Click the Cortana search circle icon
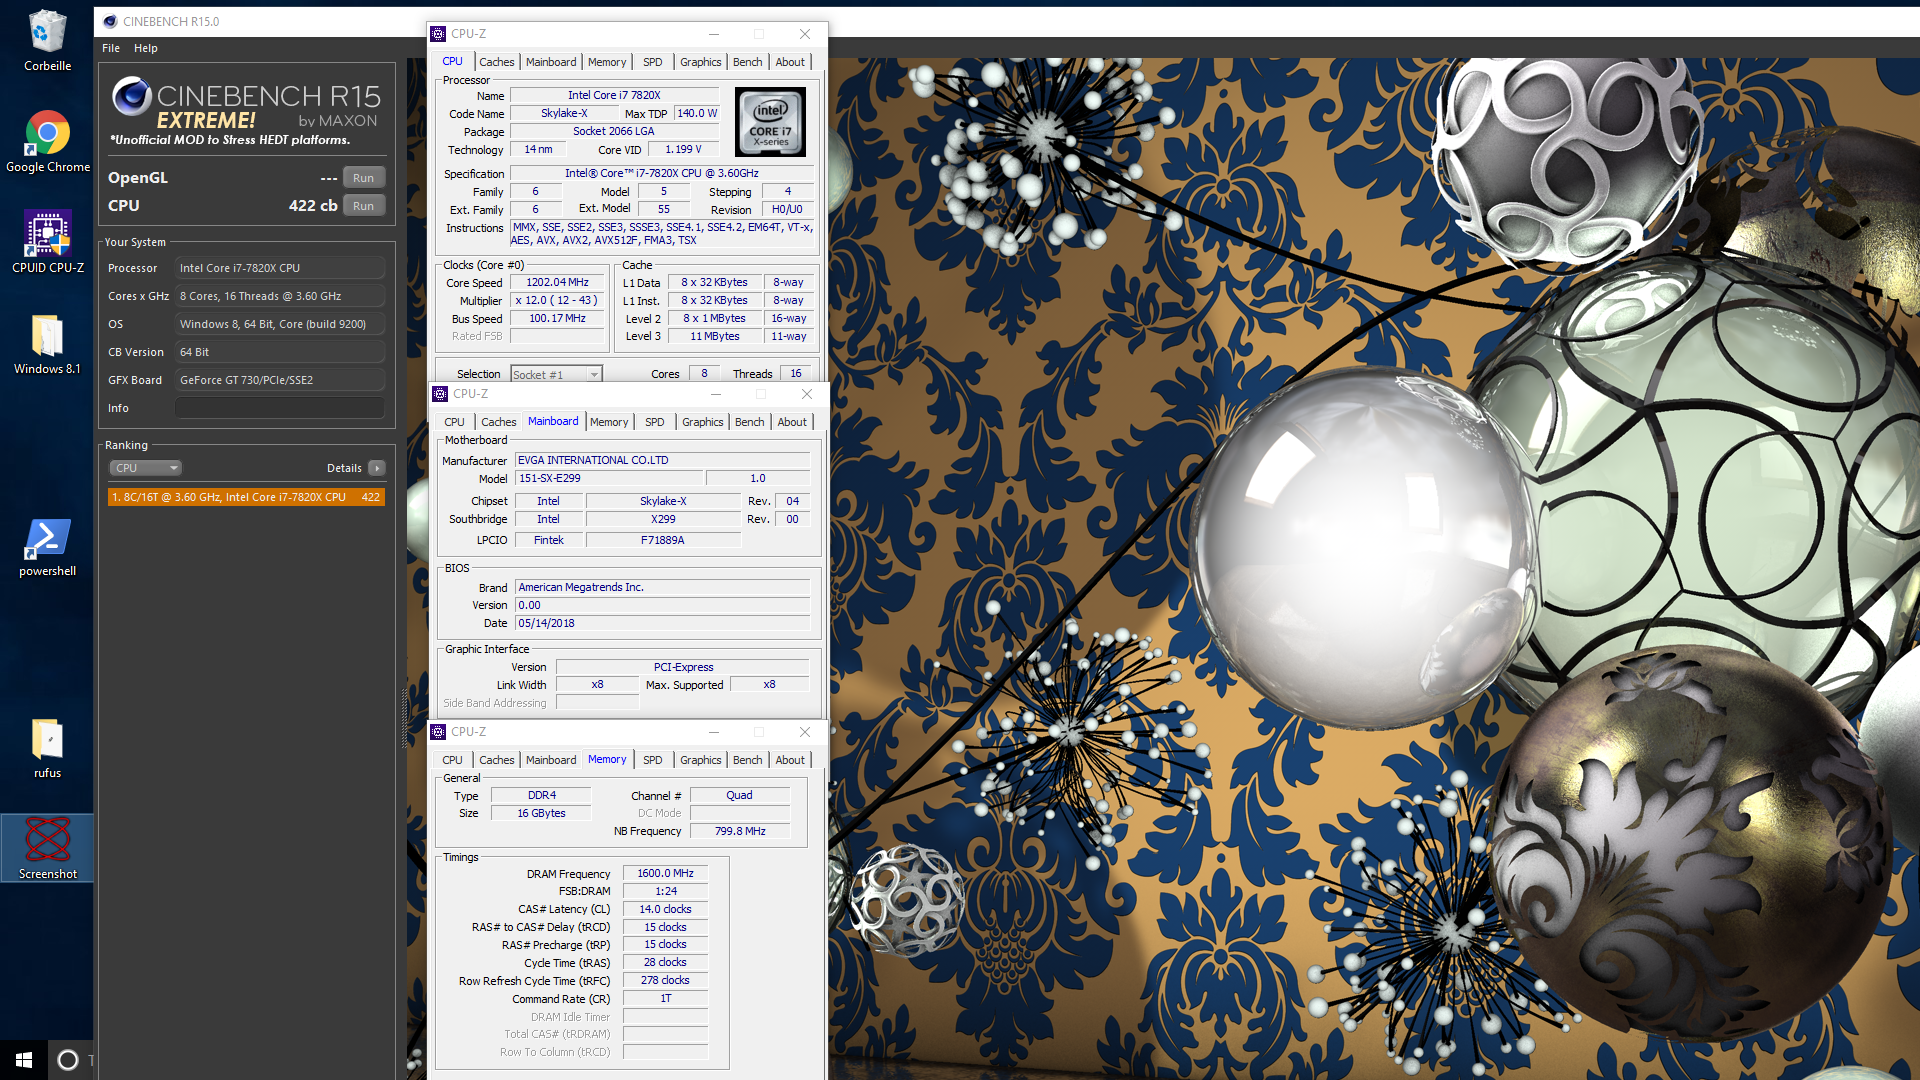 click(x=68, y=1060)
